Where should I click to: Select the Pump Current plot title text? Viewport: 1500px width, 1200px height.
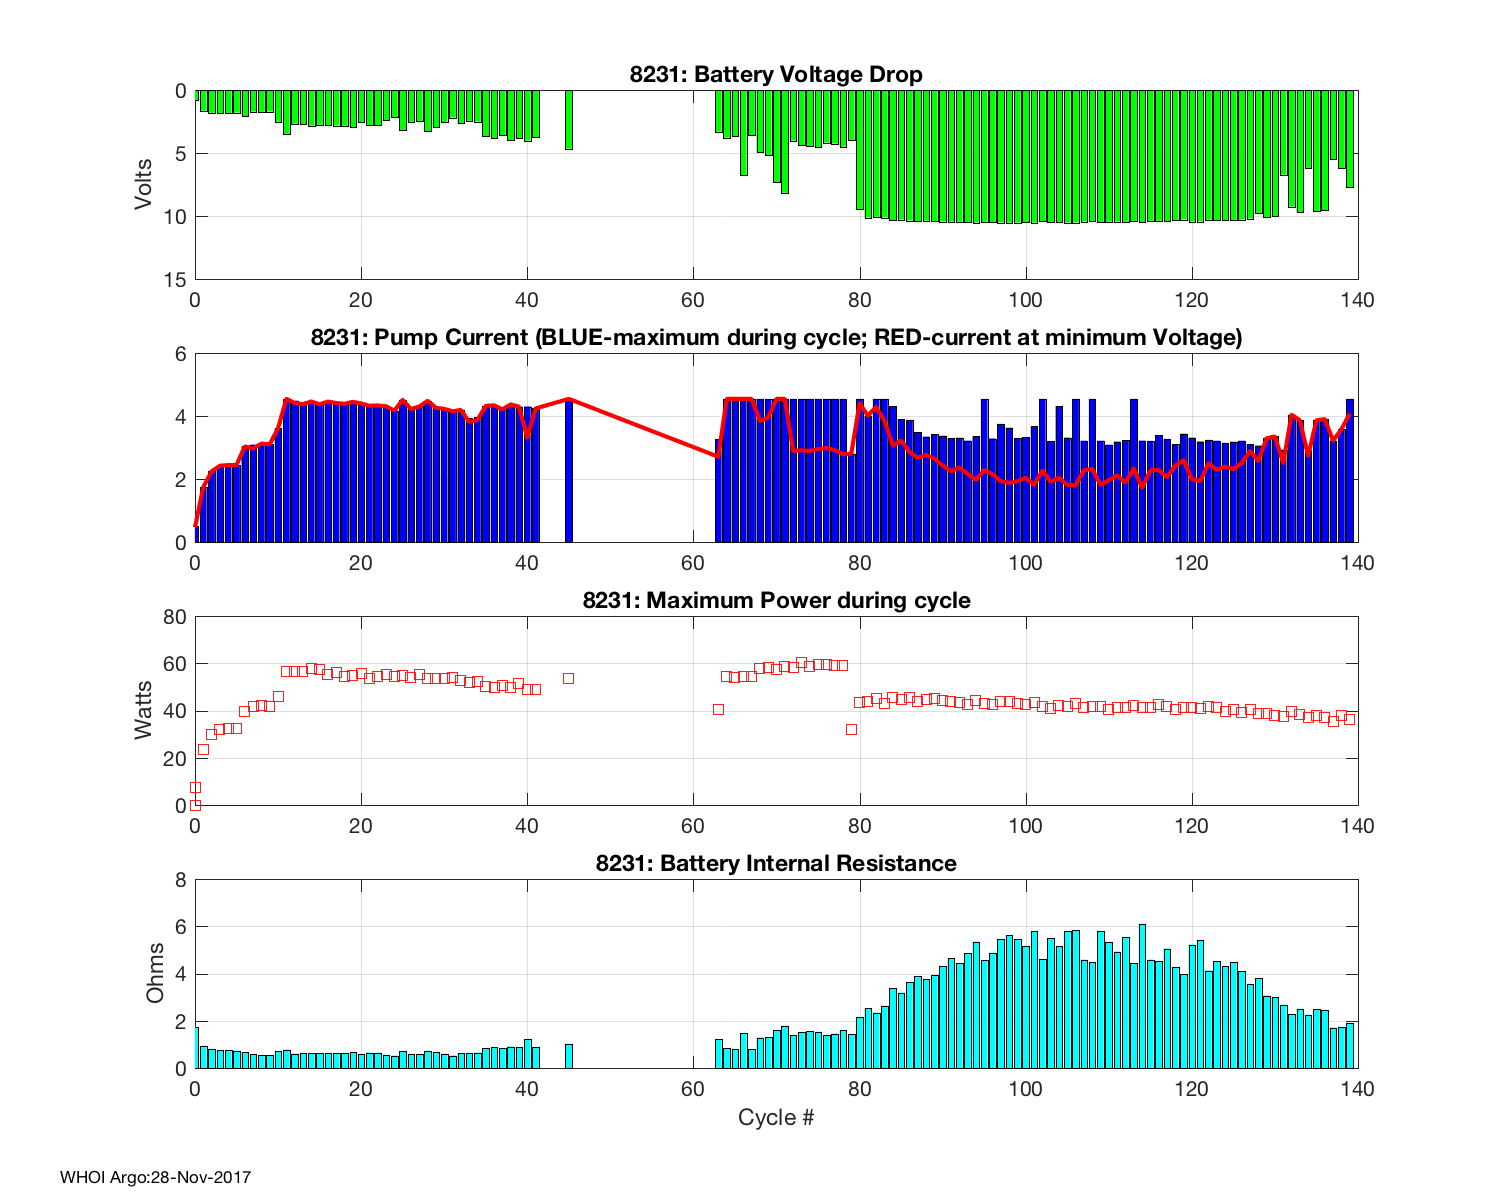(776, 338)
